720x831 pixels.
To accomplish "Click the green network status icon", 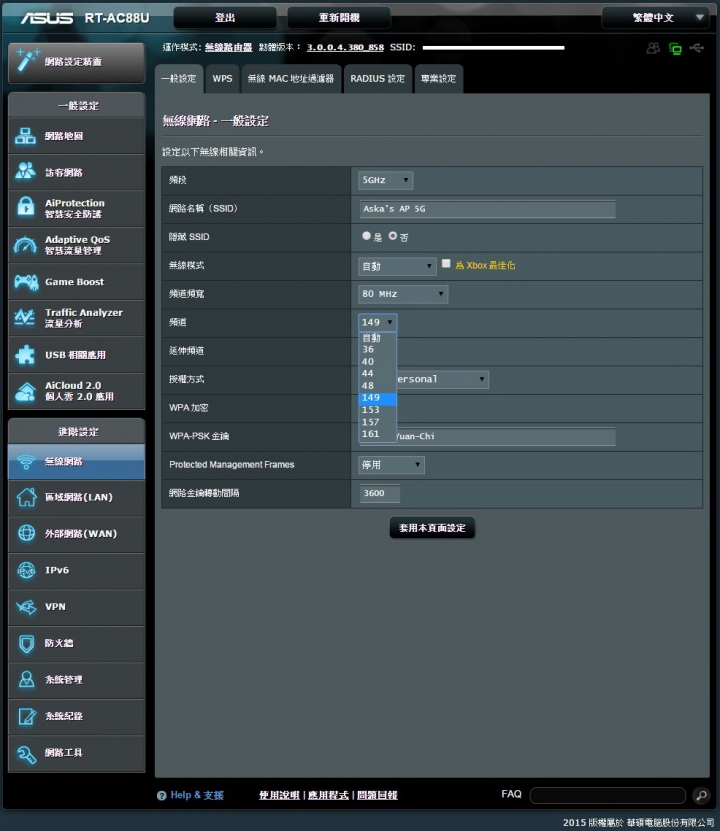I will pyautogui.click(x=675, y=49).
